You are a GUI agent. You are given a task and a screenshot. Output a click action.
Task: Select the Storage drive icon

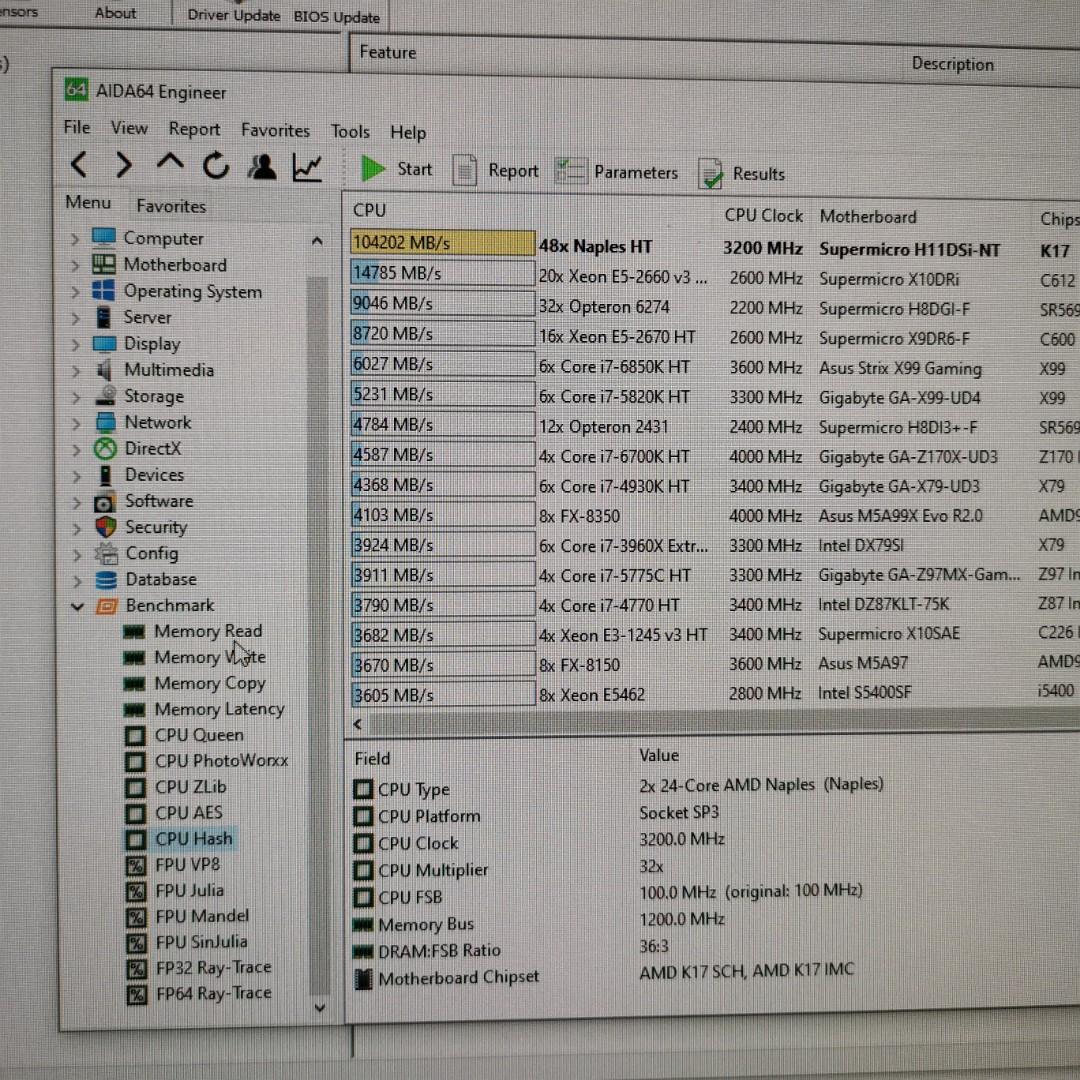(105, 395)
